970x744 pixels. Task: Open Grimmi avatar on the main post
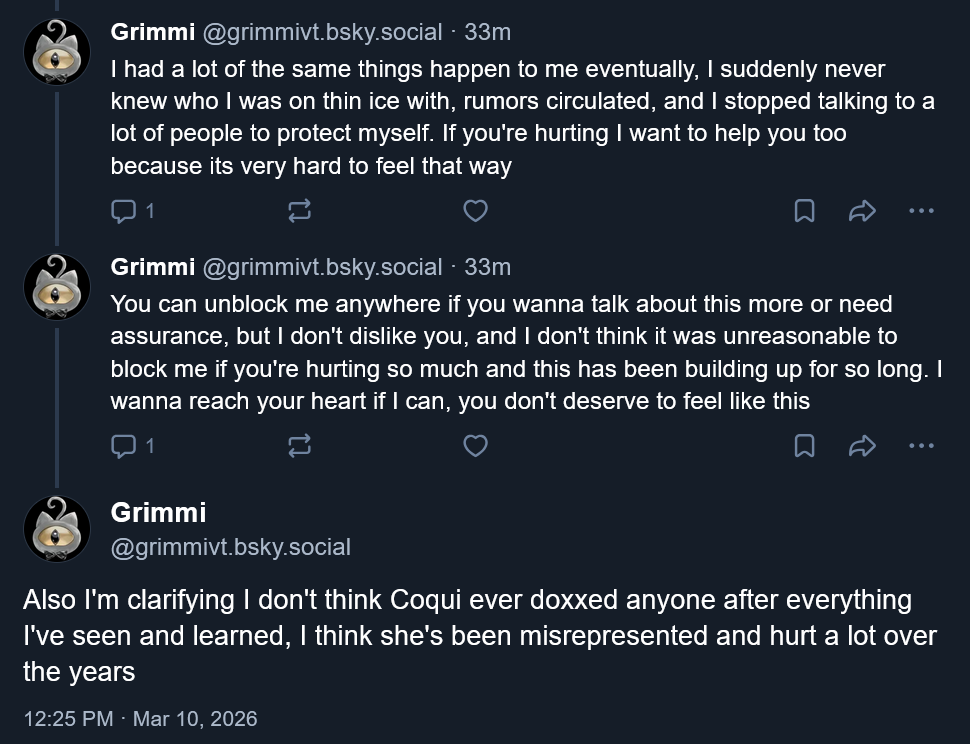click(57, 529)
